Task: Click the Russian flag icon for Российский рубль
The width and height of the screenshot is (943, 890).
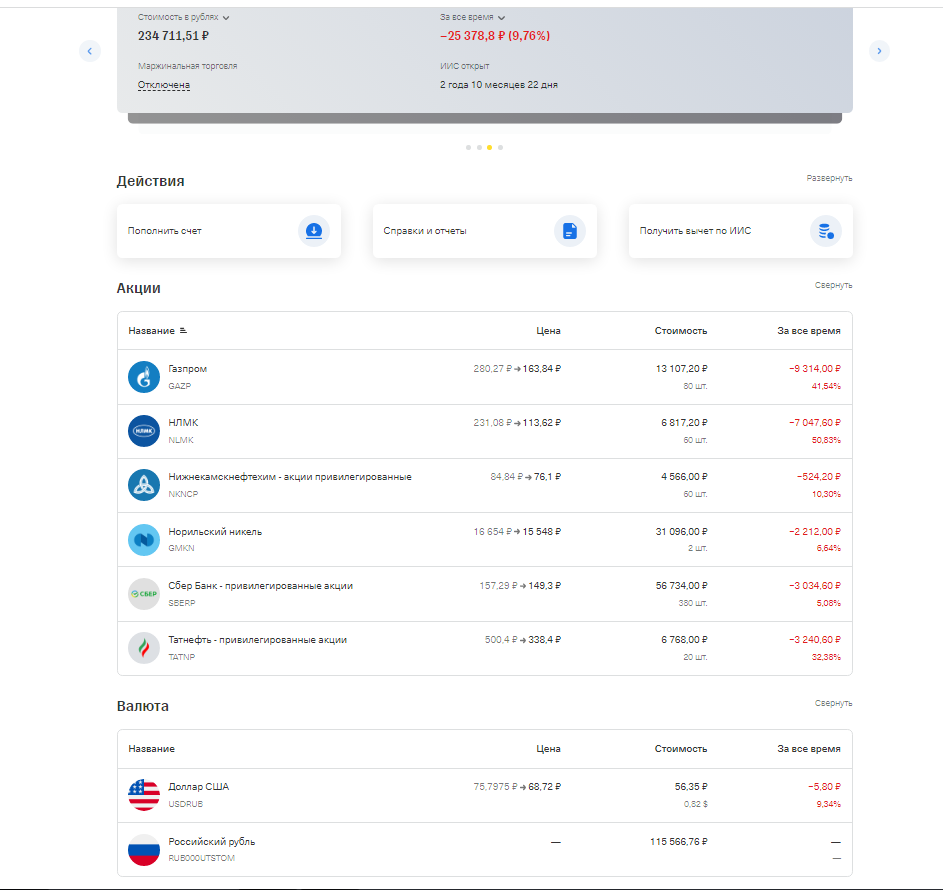Action: pos(144,850)
